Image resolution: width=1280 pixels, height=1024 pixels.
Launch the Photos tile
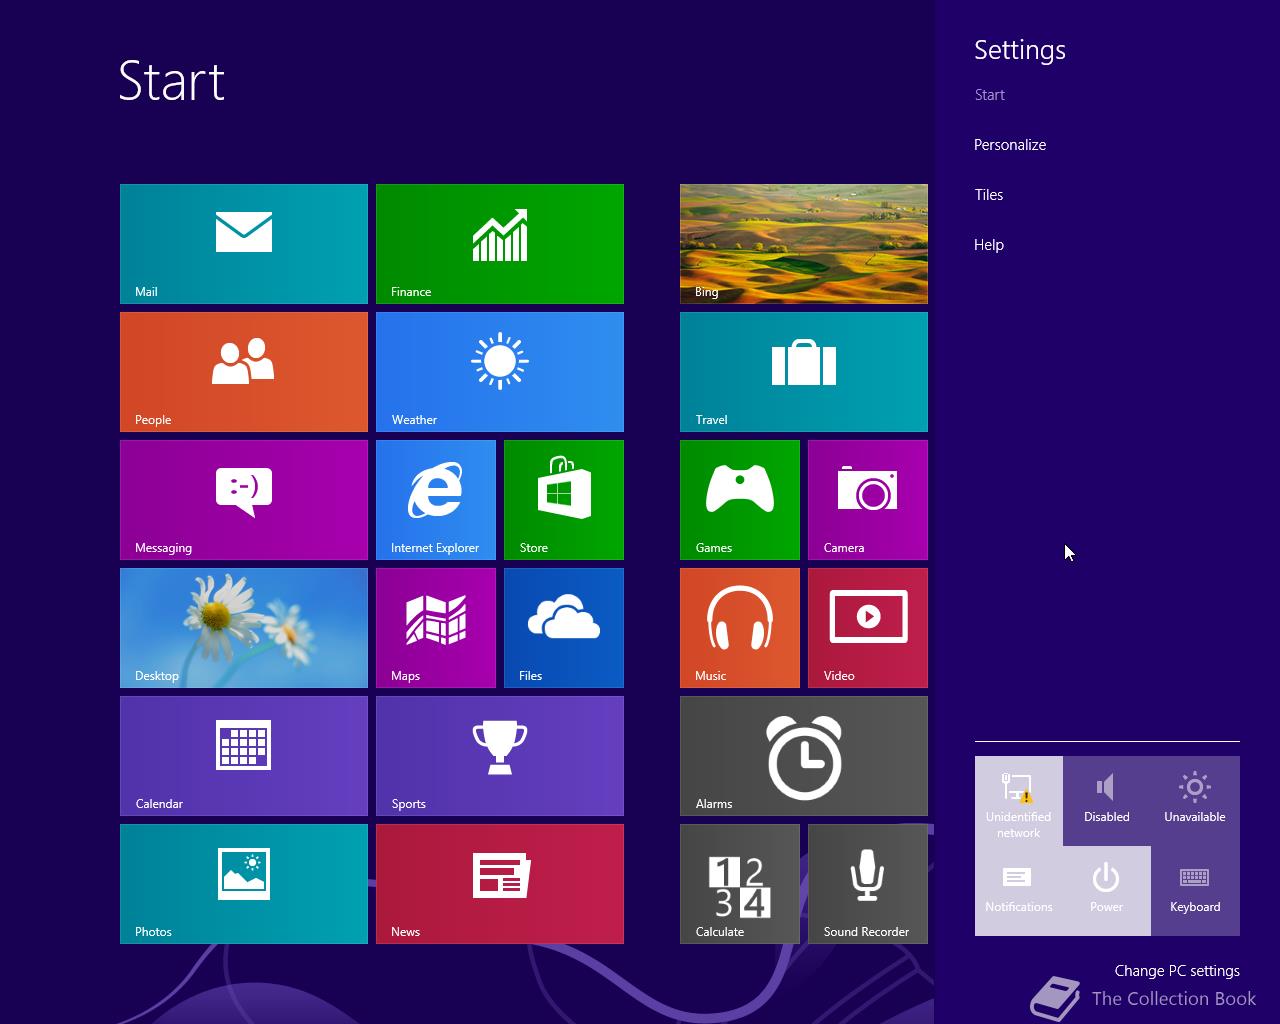click(x=244, y=884)
